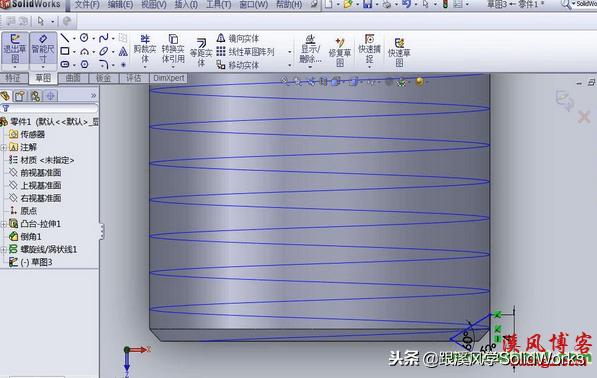Click Linear Sketch Pattern (线性草图阵列)
The height and width of the screenshot is (378, 597).
tap(245, 51)
